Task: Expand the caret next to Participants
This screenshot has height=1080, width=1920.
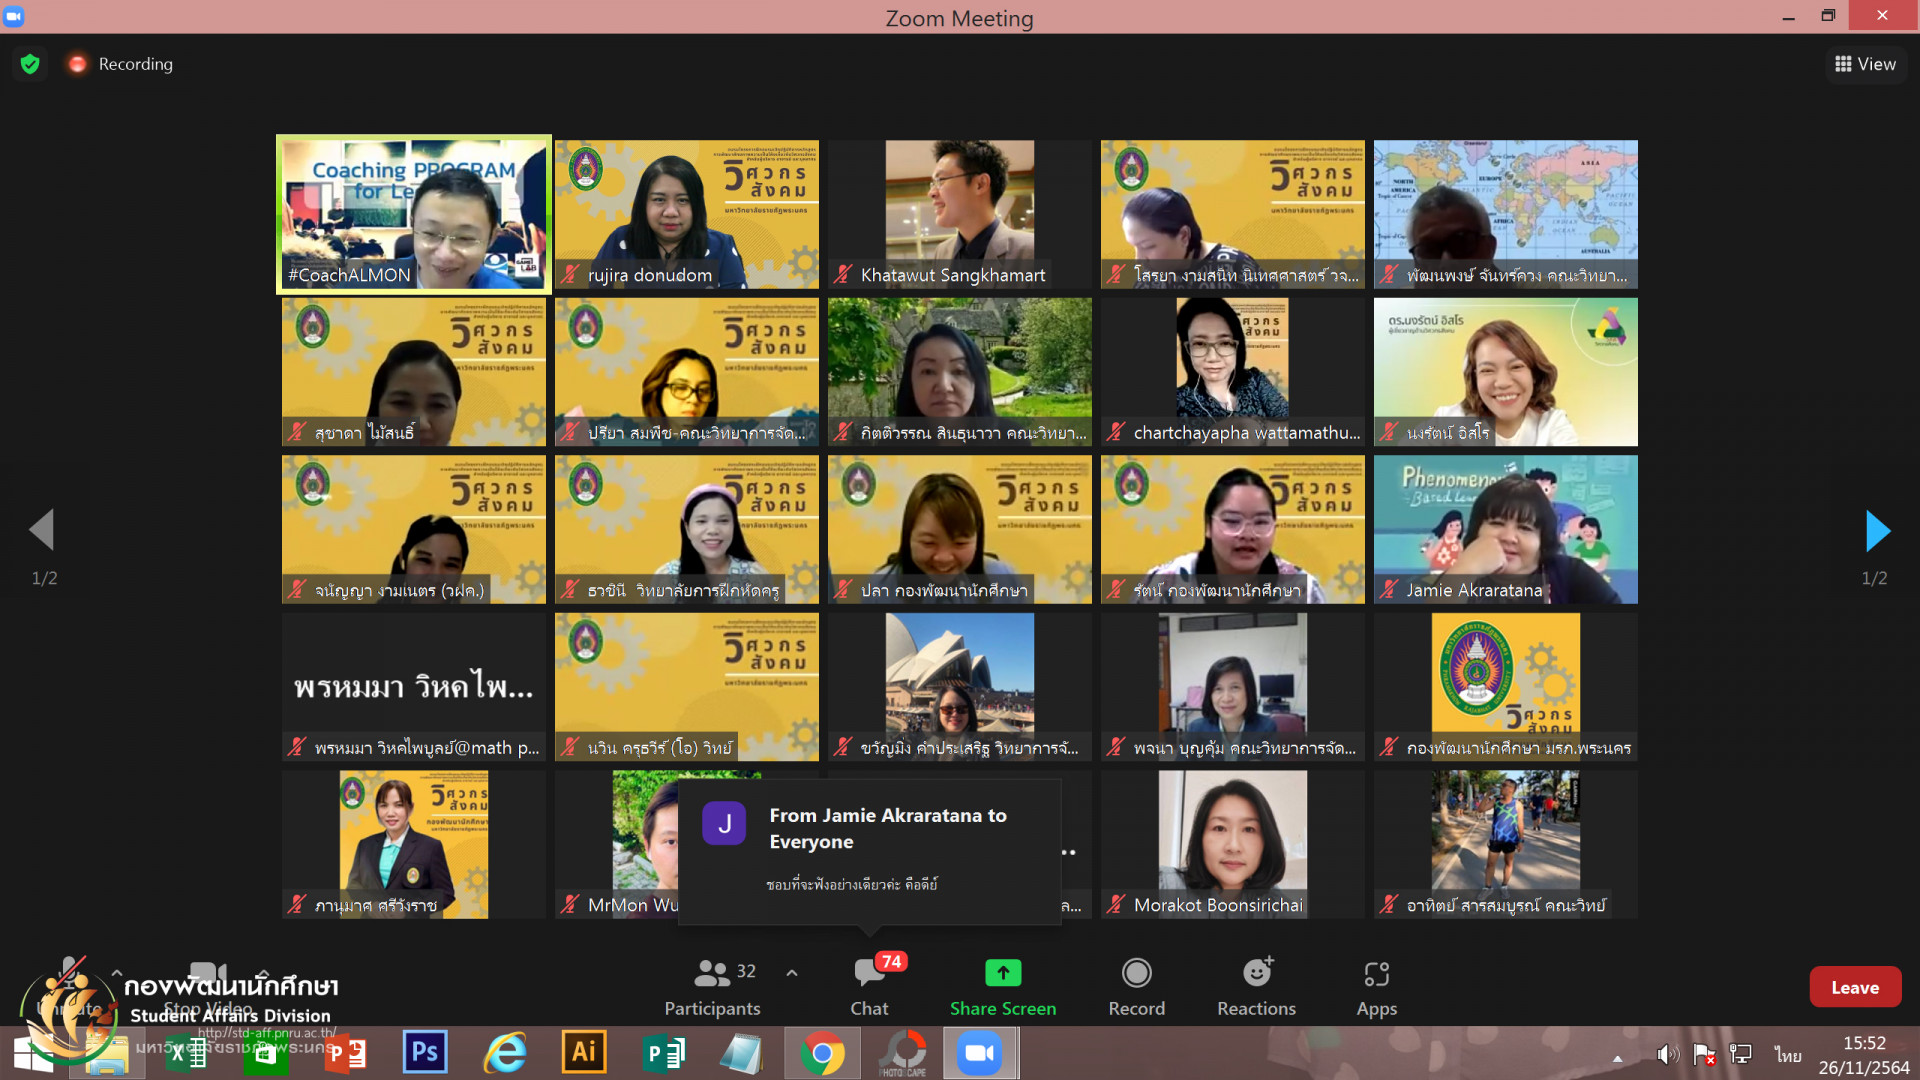Action: (x=792, y=972)
